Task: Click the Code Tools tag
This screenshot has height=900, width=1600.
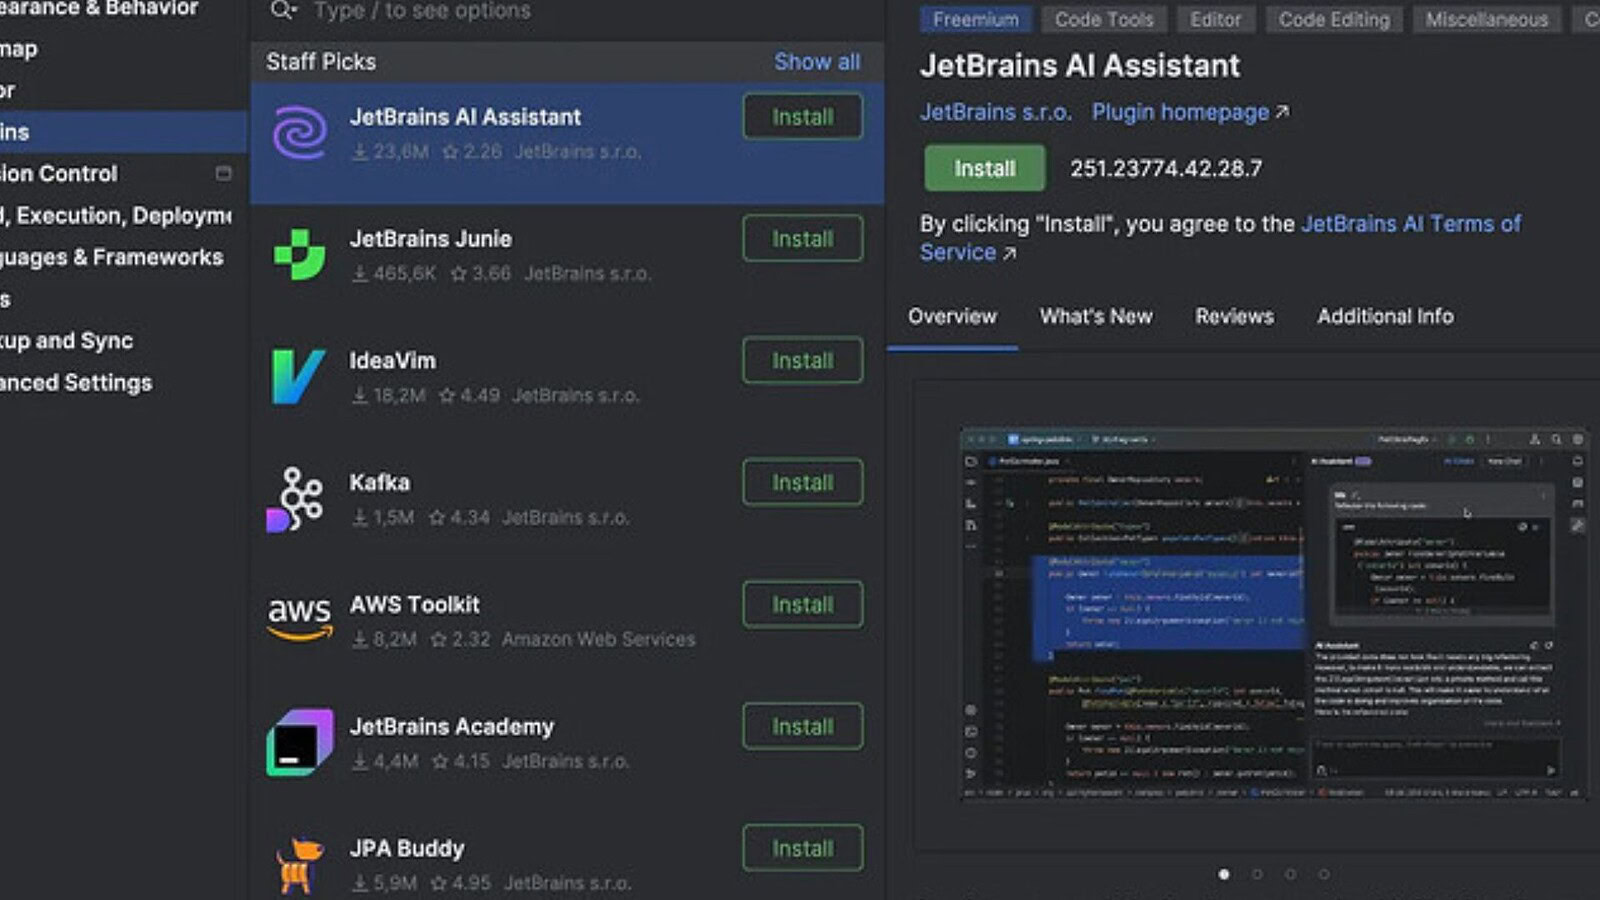Action: click(x=1104, y=19)
